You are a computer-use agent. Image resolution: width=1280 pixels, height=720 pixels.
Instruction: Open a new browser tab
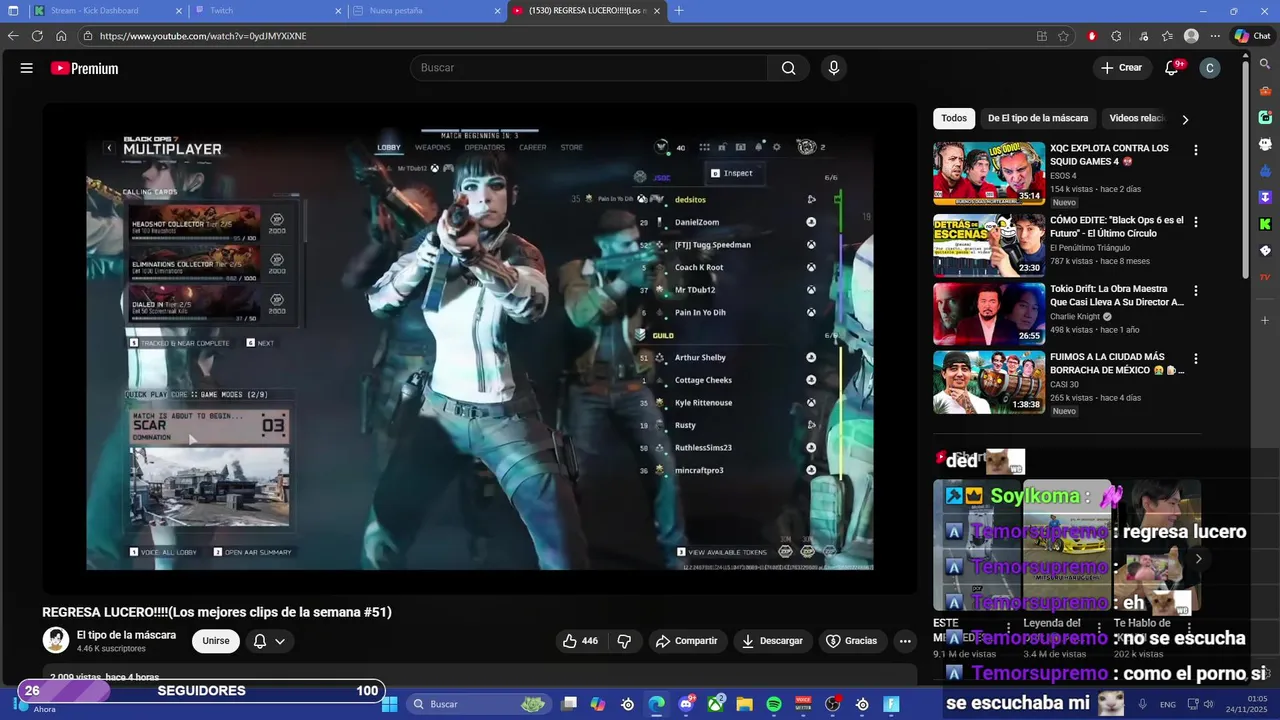679,10
